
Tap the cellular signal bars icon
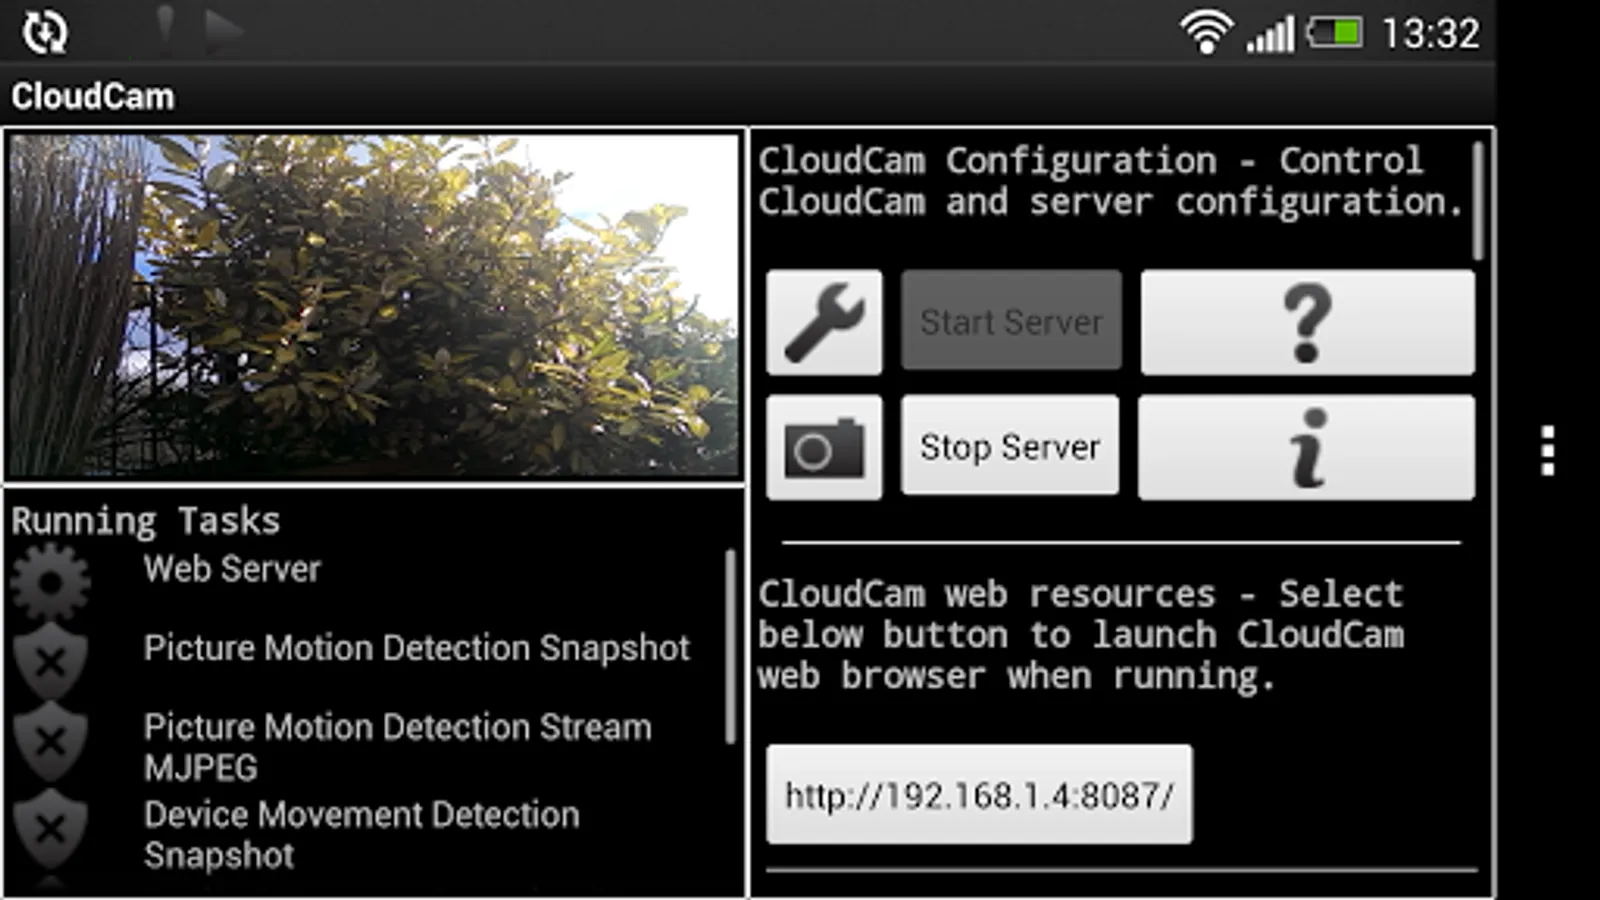click(1270, 34)
